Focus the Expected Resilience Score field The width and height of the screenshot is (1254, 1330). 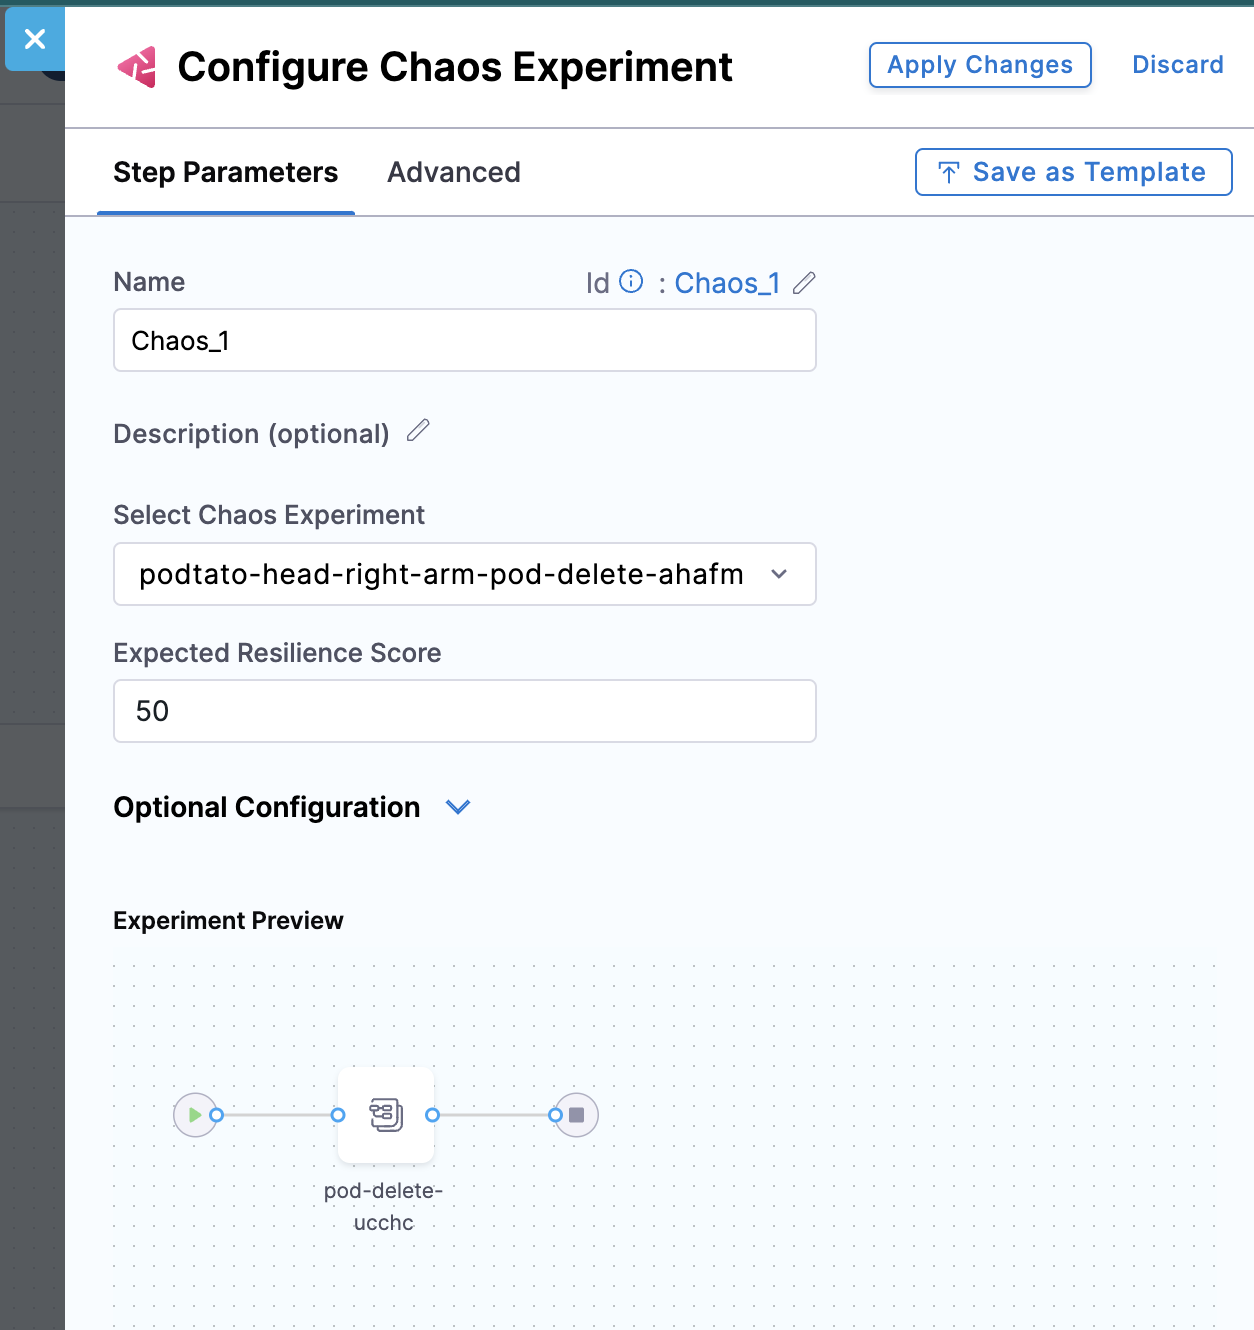[464, 711]
